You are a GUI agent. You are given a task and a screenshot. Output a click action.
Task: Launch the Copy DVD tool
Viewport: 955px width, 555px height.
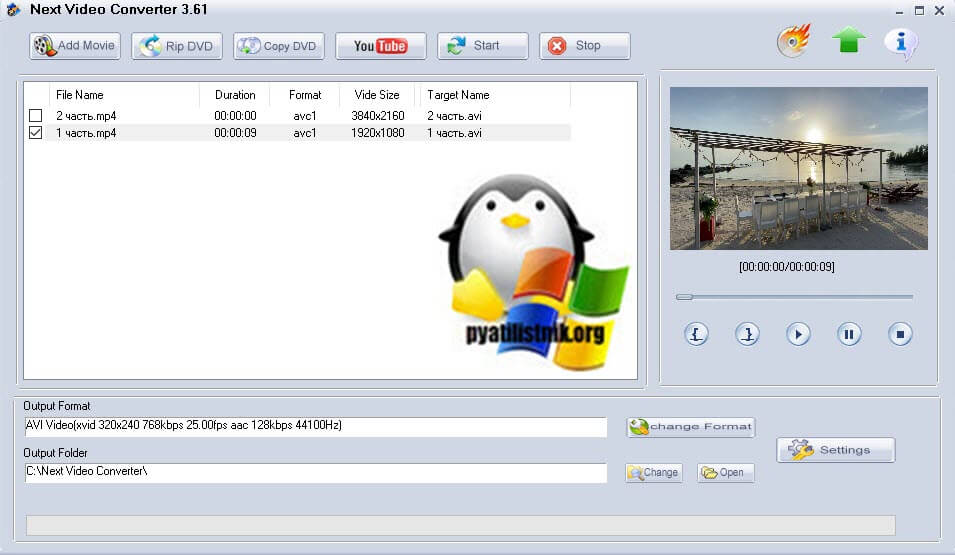coord(279,46)
